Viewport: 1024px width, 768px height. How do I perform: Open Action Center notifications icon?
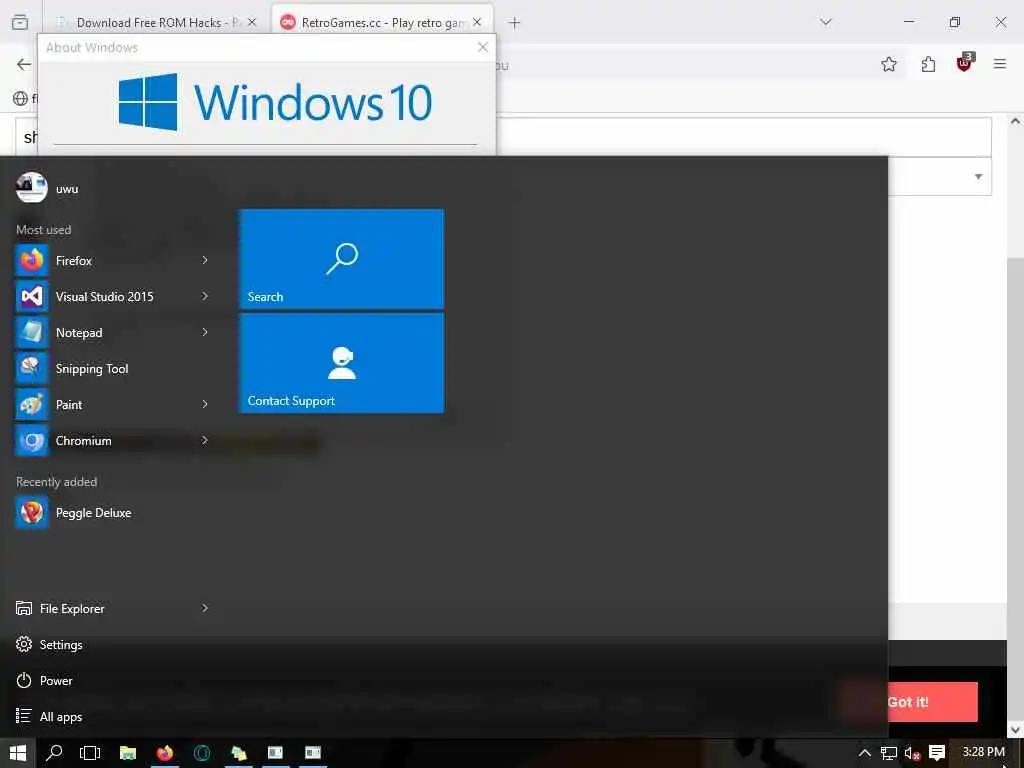tap(937, 753)
